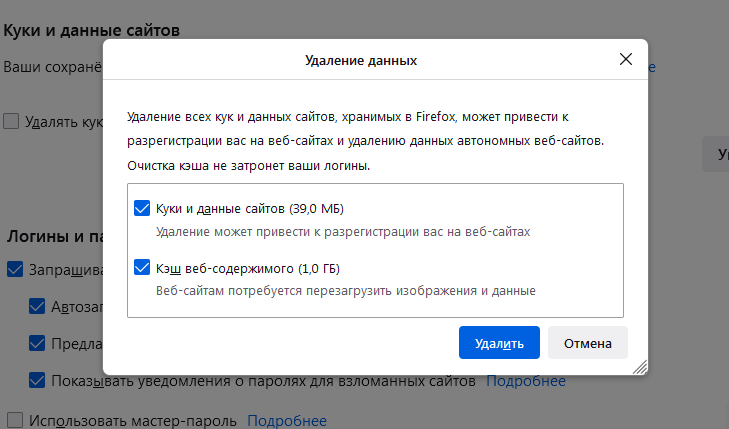Enable Использовать мастер-пароль checkbox
Image resolution: width=729 pixels, height=429 pixels.
[15, 420]
